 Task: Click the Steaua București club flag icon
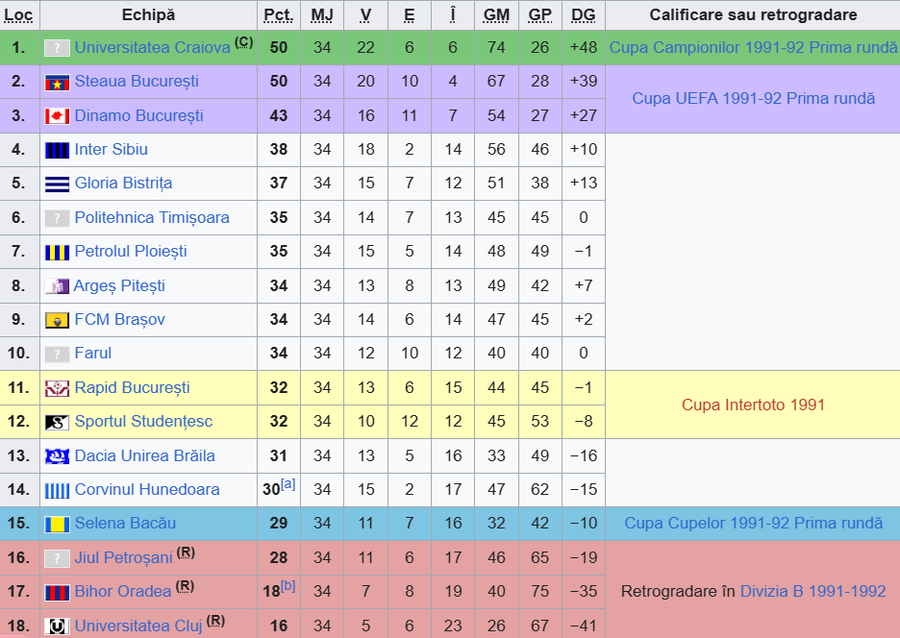[x=57, y=82]
